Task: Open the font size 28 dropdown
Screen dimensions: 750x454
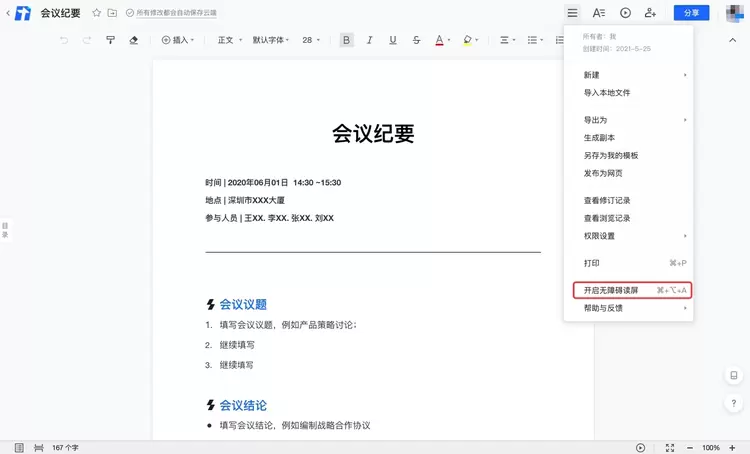Action: [311, 40]
